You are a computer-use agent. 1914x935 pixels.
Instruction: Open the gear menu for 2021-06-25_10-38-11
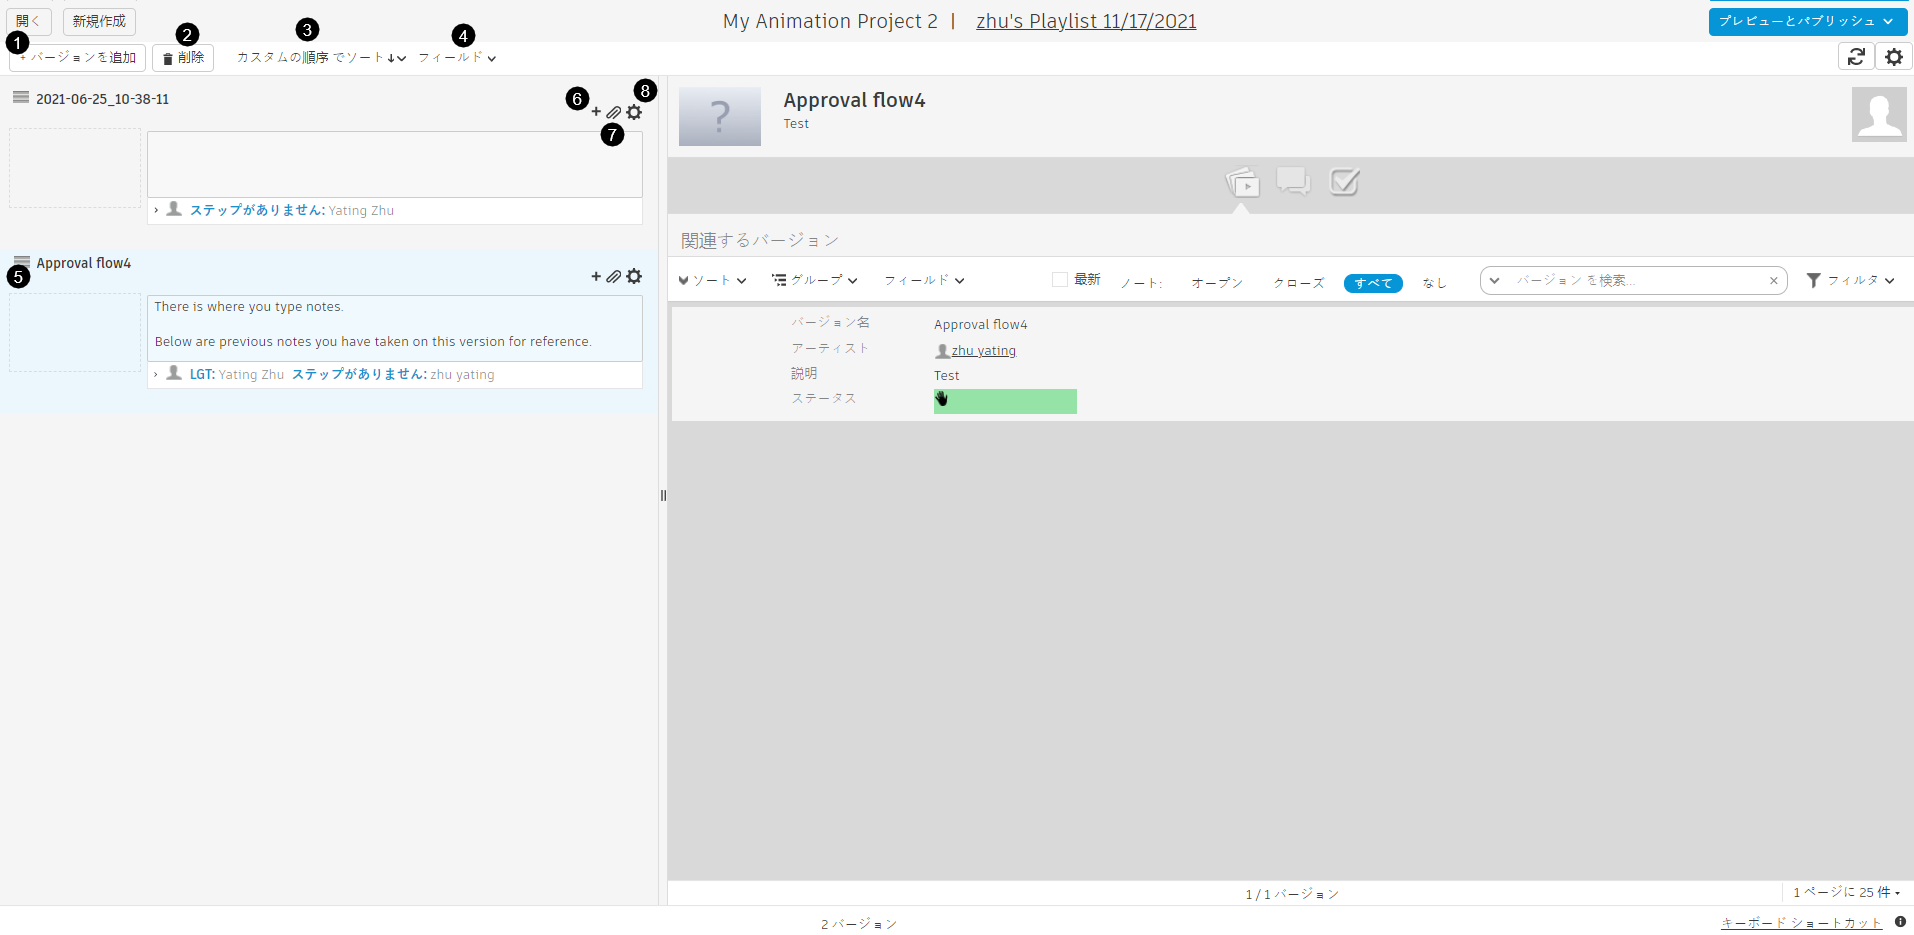tap(634, 112)
